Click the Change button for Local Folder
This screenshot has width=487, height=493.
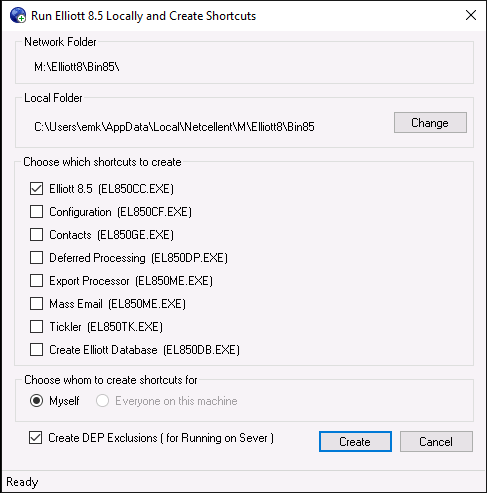(430, 123)
